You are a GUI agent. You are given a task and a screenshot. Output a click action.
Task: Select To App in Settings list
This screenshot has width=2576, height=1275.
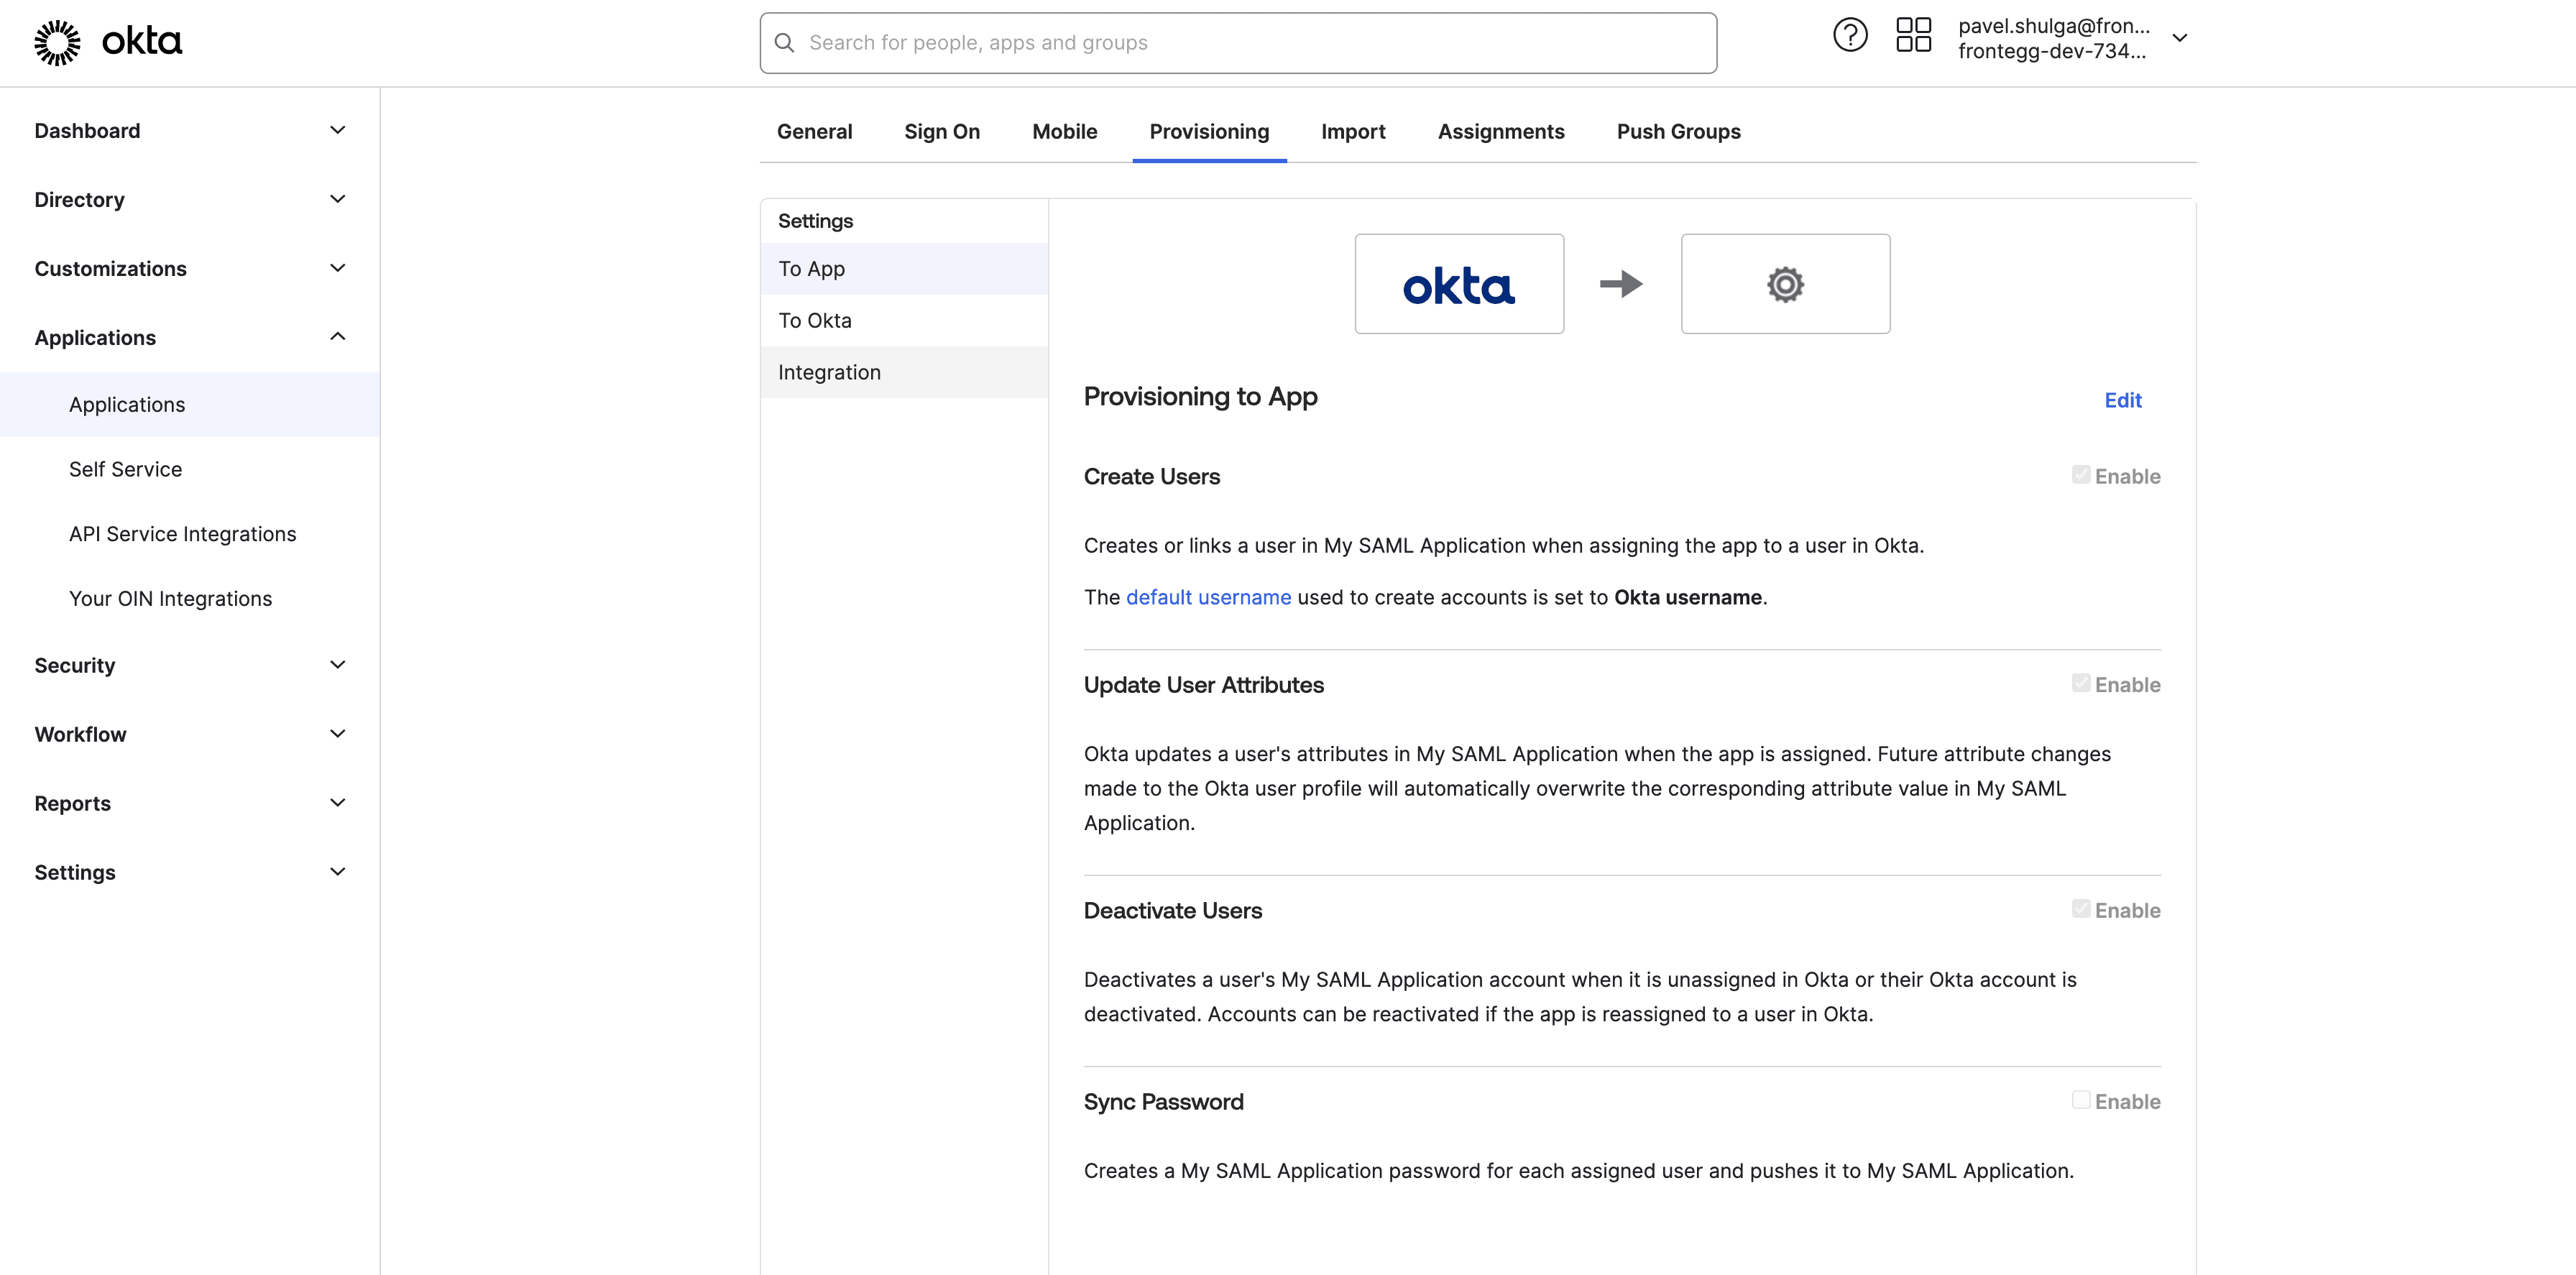click(x=904, y=269)
